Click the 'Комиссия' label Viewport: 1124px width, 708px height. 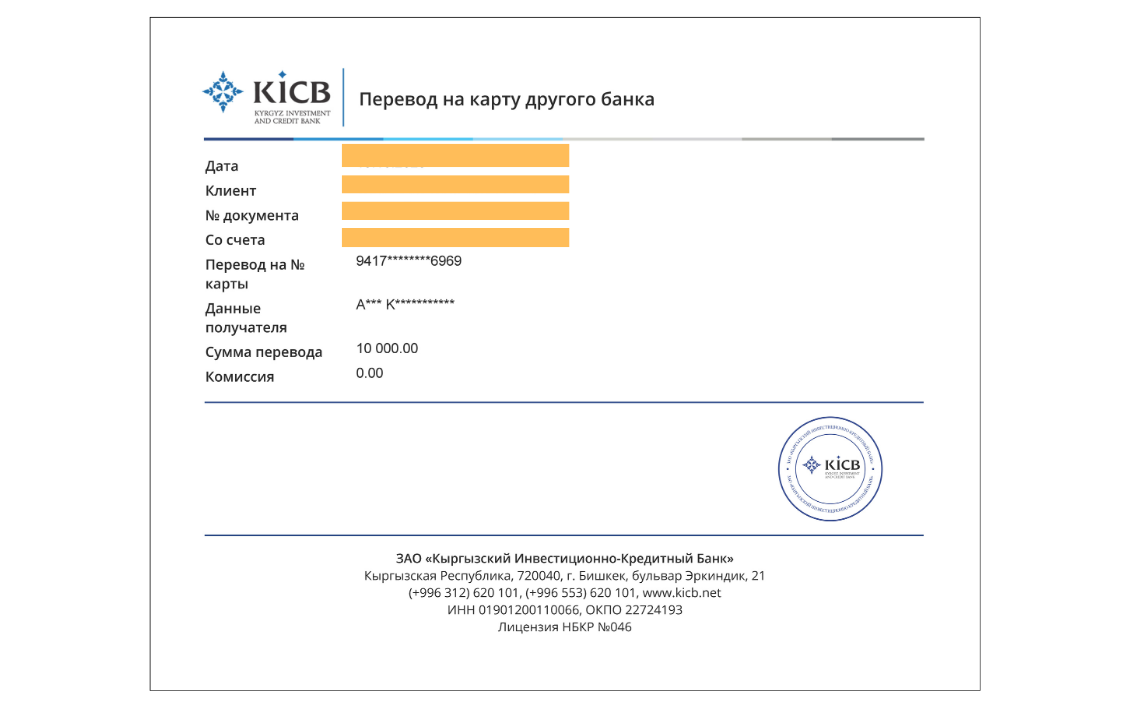coord(239,377)
